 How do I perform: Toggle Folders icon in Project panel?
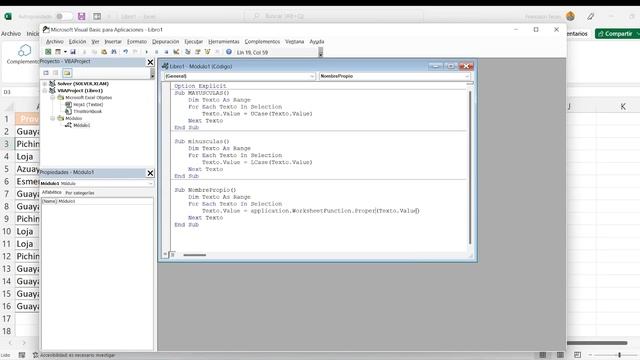tap(67, 73)
